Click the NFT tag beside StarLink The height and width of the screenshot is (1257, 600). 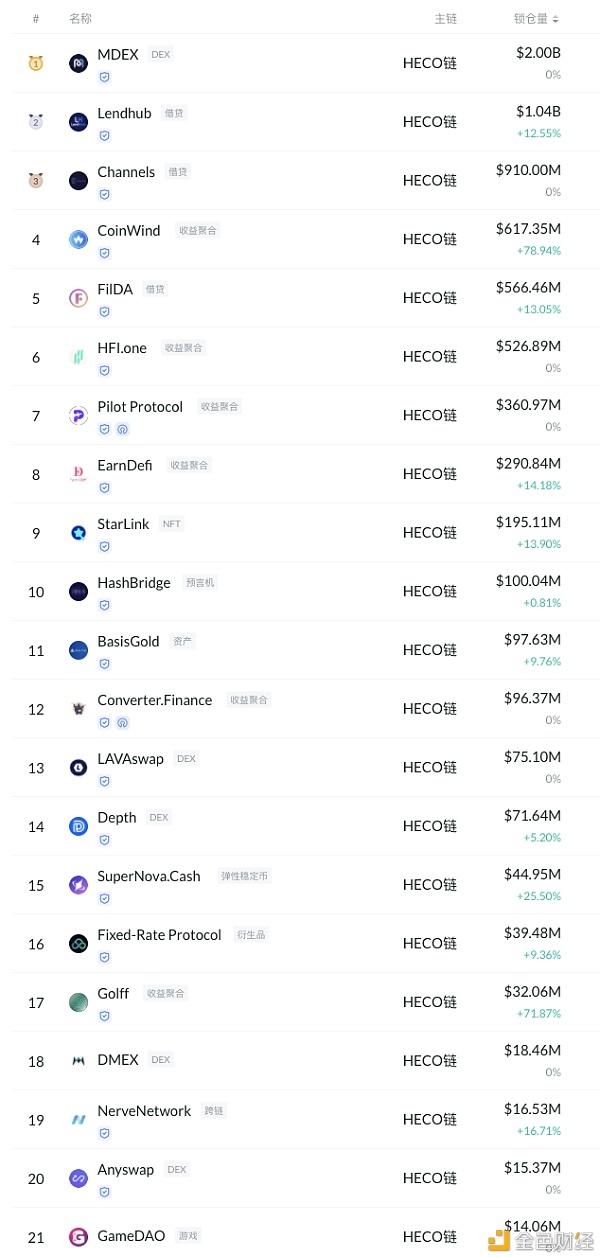[172, 524]
